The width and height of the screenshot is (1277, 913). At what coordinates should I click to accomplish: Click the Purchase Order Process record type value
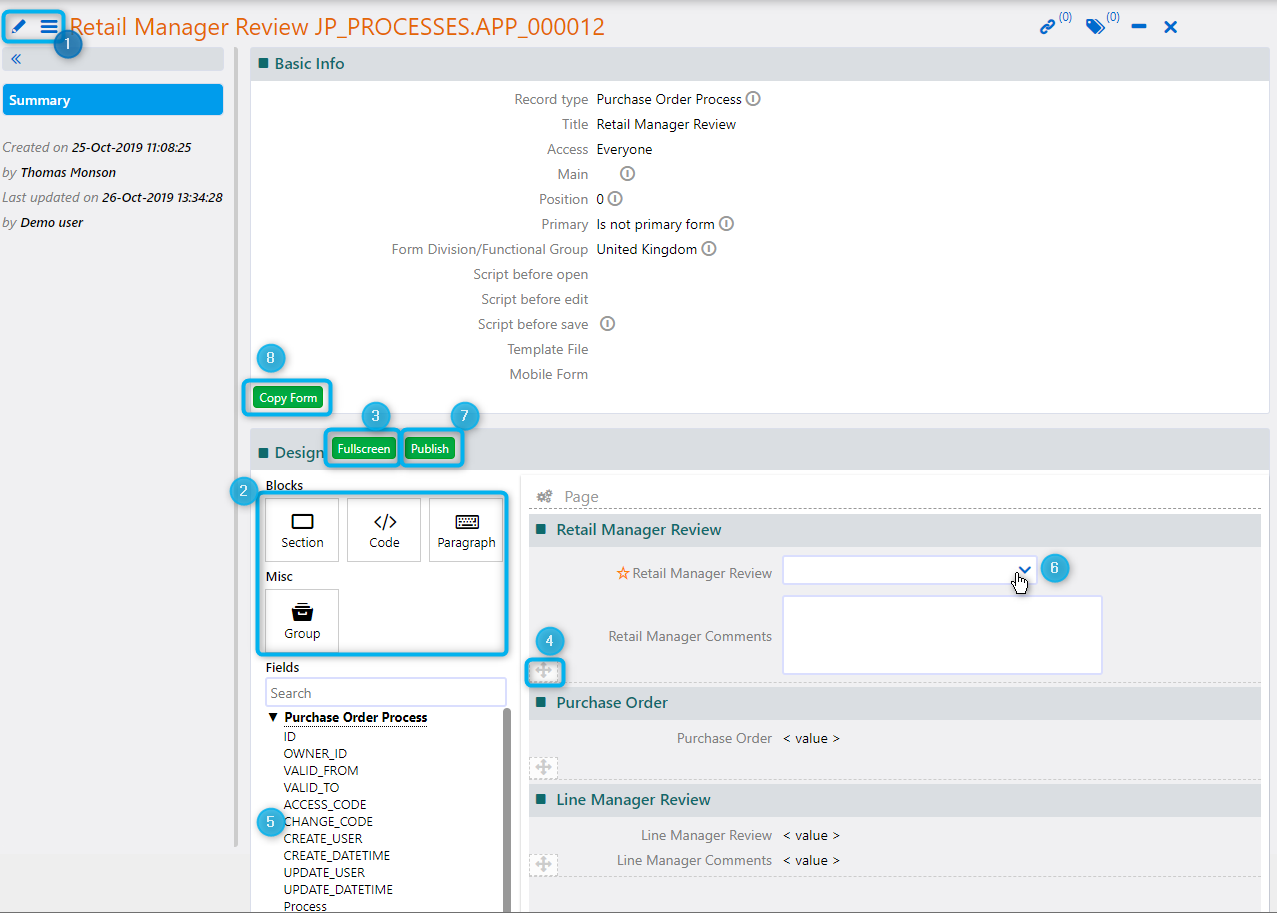pos(669,99)
